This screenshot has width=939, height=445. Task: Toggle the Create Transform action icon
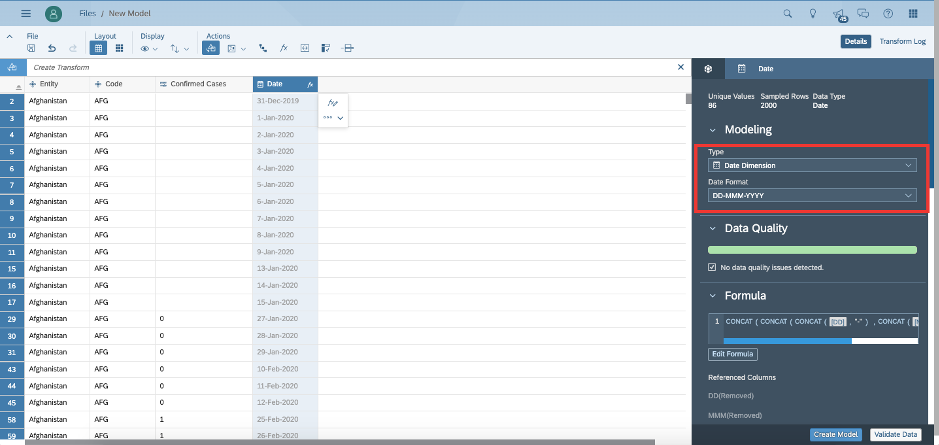(210, 49)
